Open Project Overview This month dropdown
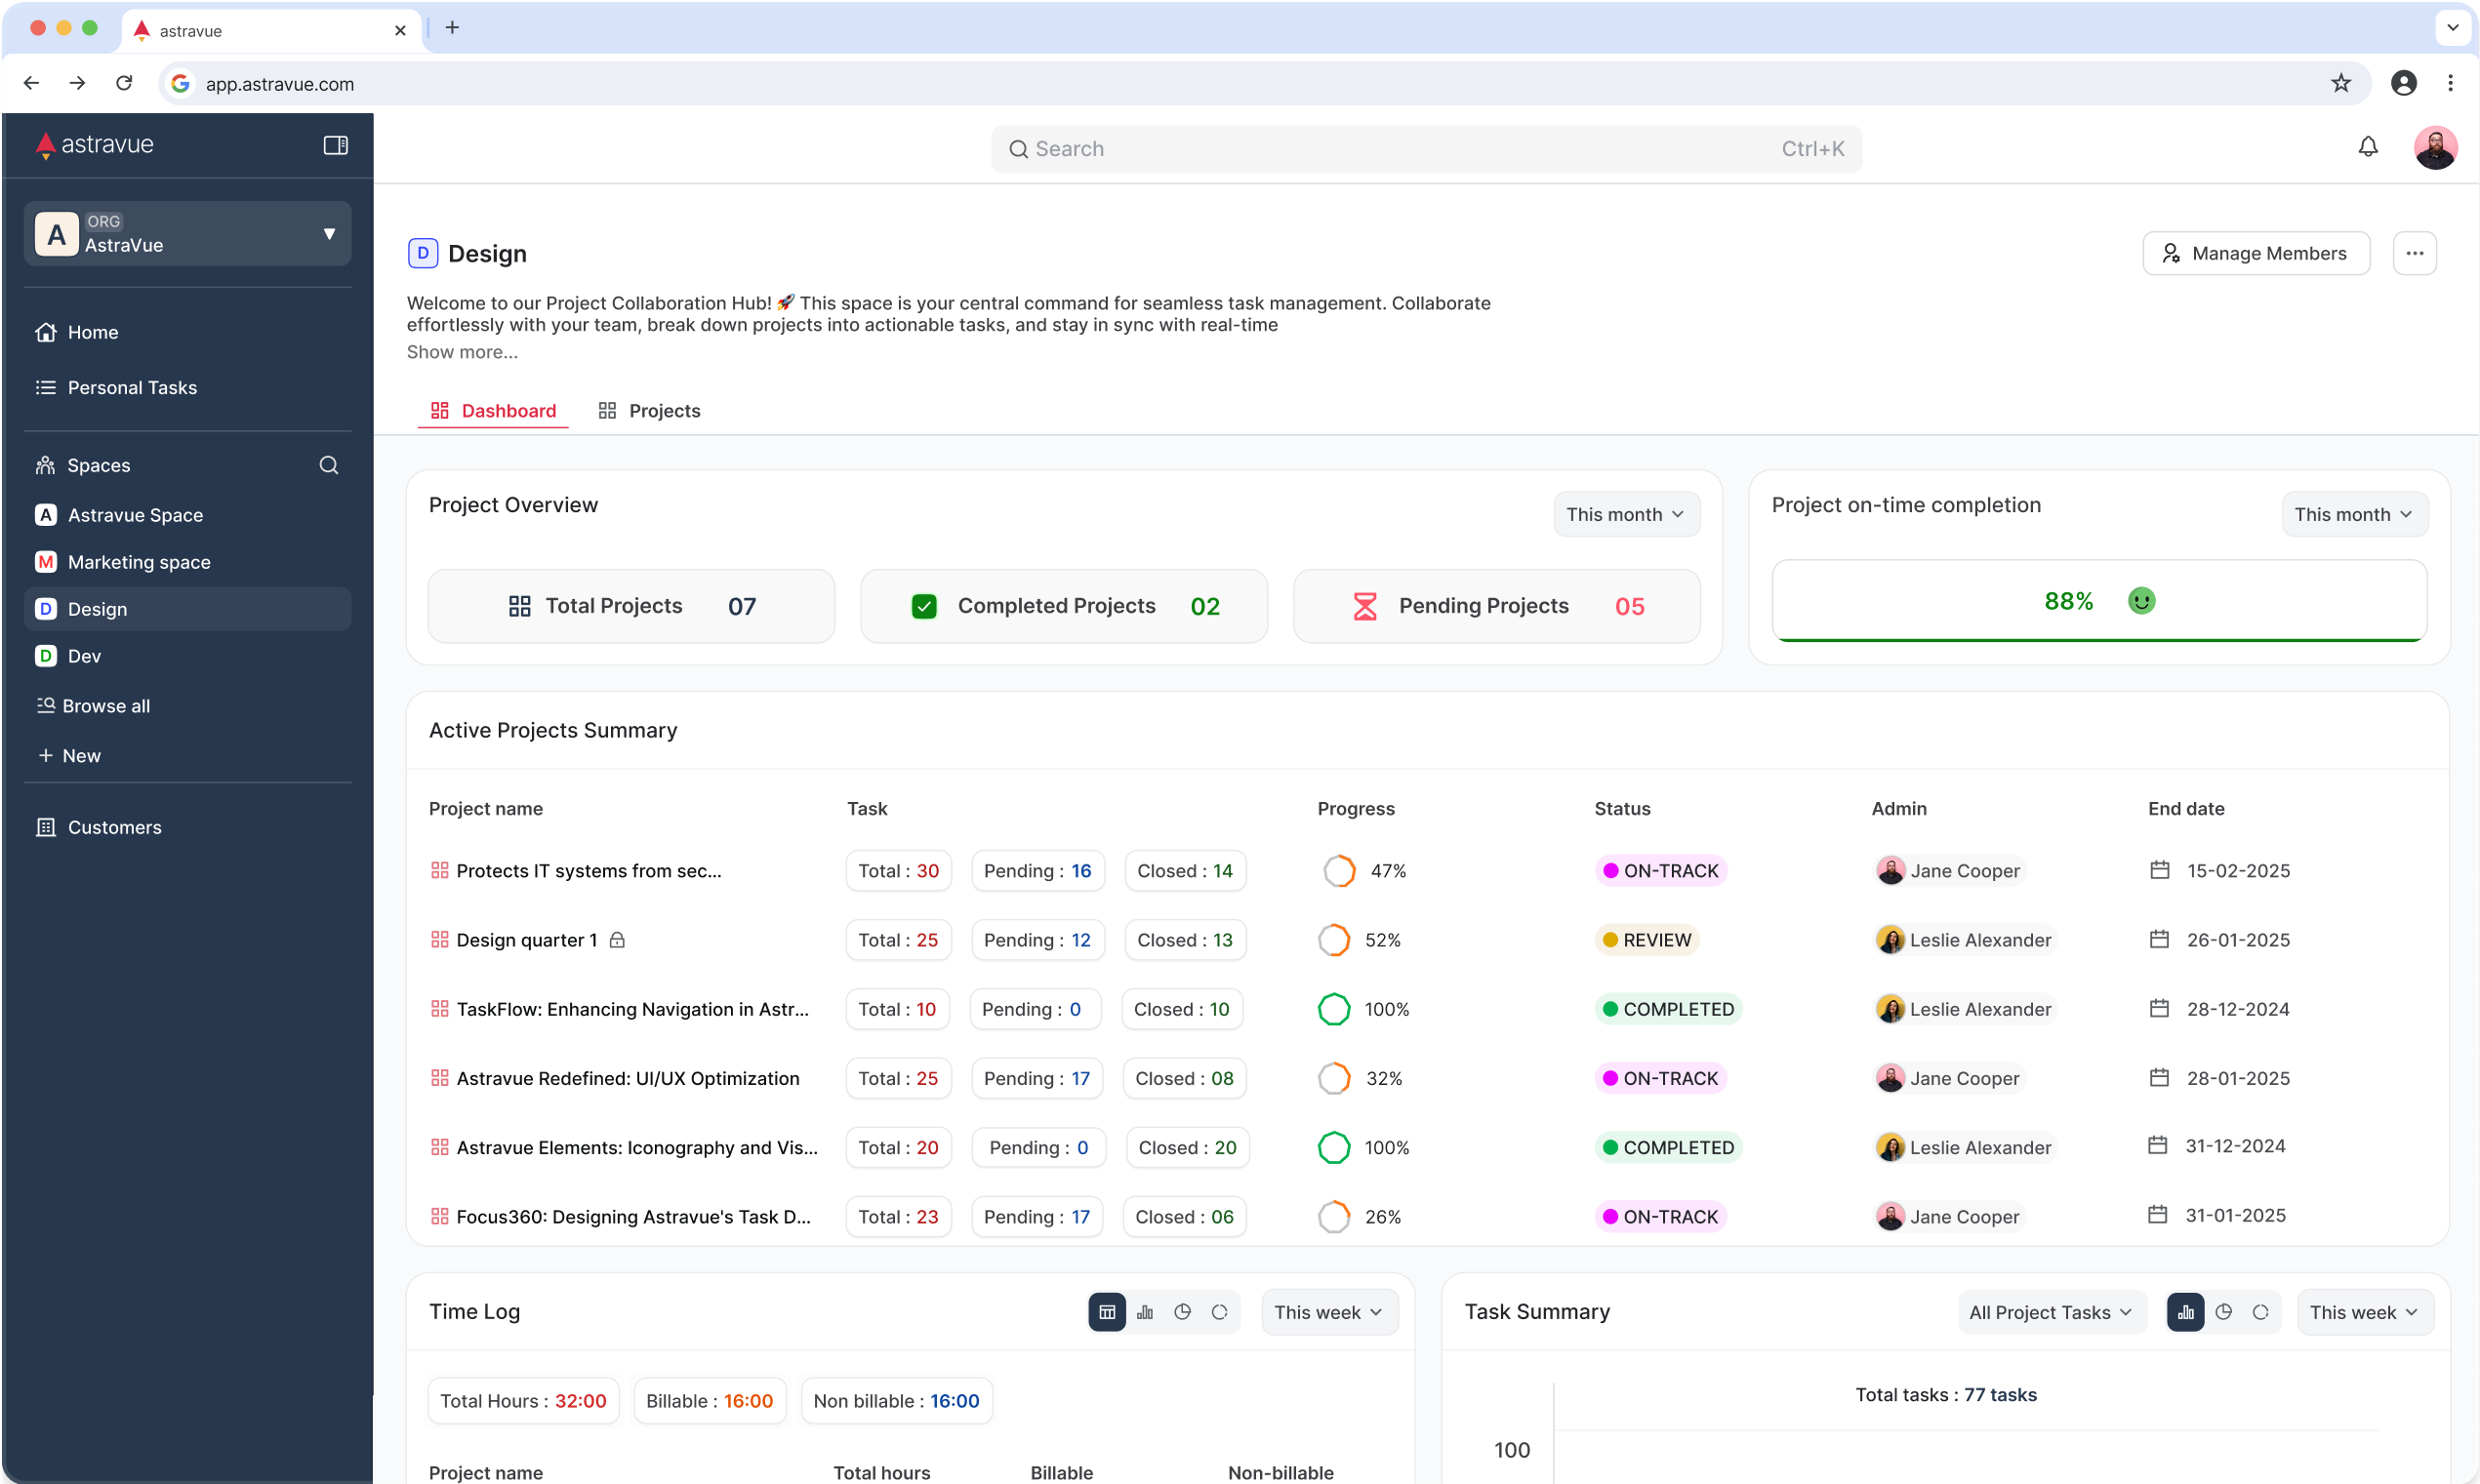Screen dimensions: 2480x1484 point(1626,514)
